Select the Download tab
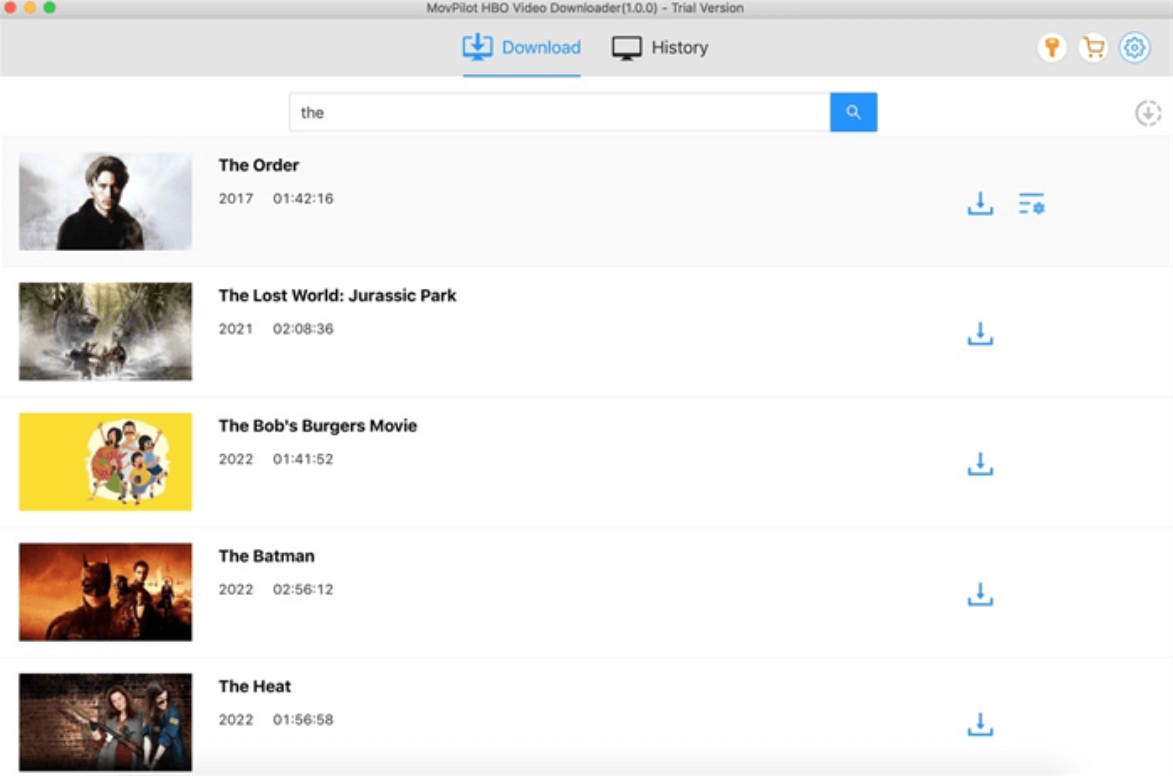Image resolution: width=1173 pixels, height=776 pixels. click(x=521, y=48)
